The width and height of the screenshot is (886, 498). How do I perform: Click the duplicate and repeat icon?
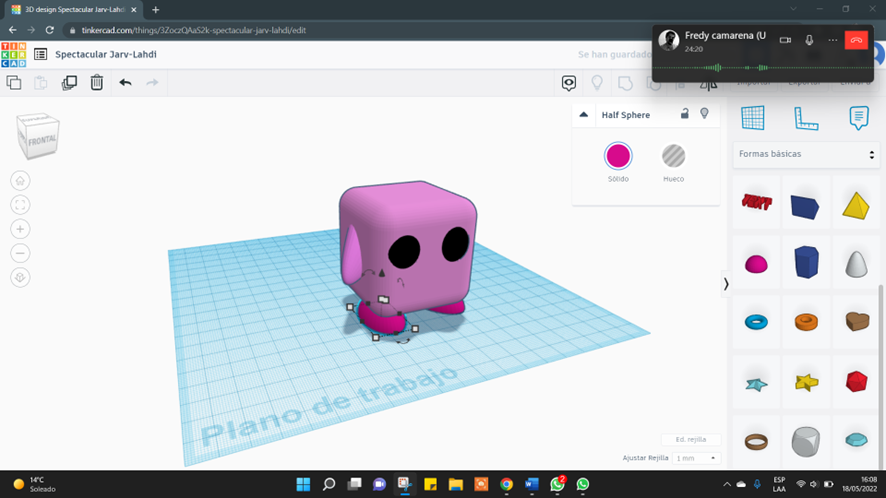pyautogui.click(x=69, y=83)
